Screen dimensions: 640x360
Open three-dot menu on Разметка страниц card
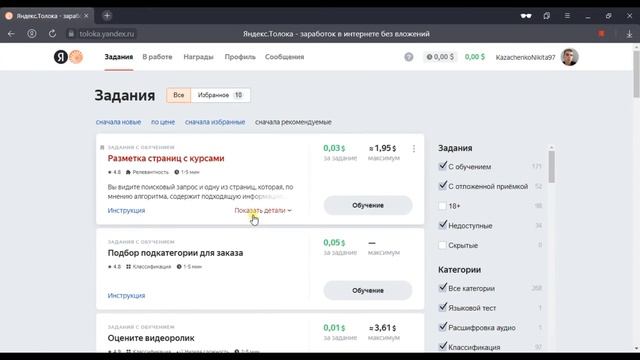click(414, 149)
